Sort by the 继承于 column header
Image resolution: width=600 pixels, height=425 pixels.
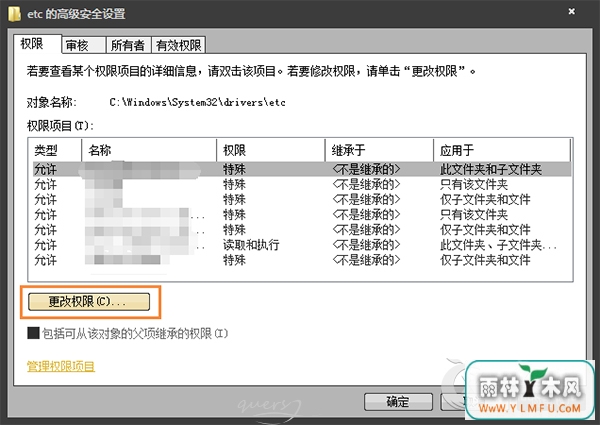coord(379,150)
